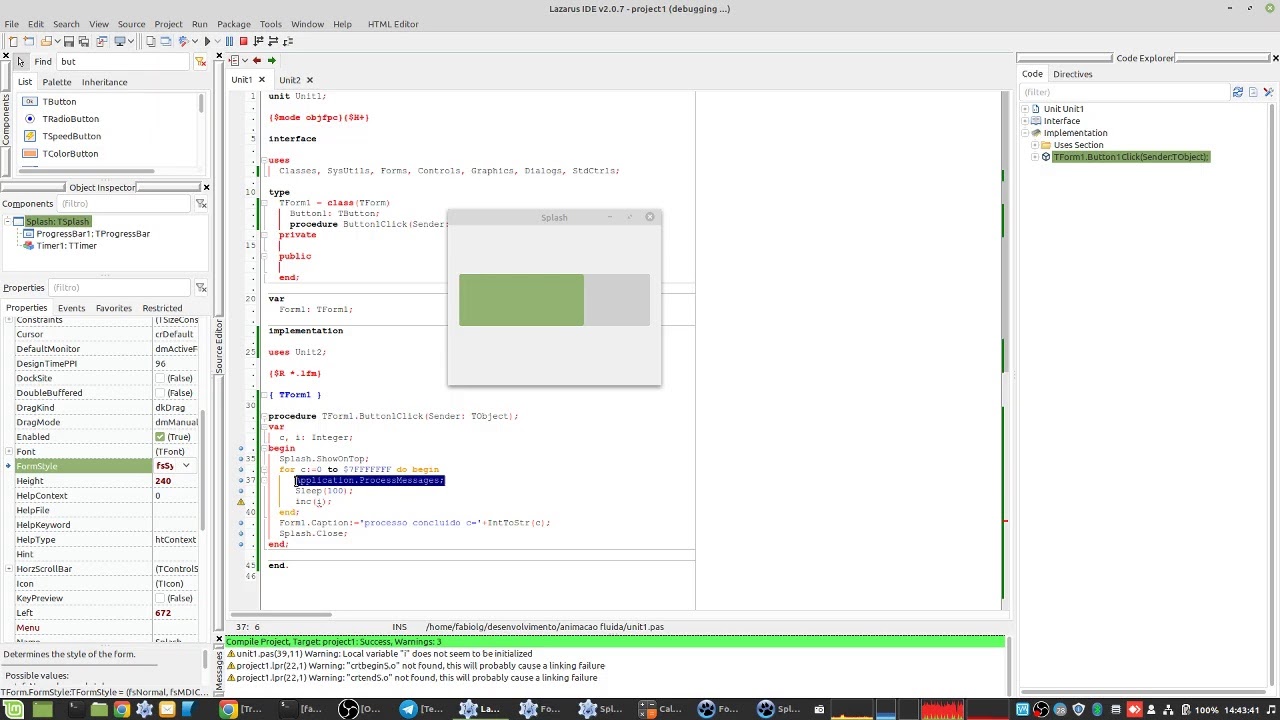The image size is (1280, 720).
Task: Clear the component Find filter
Action: [200, 62]
